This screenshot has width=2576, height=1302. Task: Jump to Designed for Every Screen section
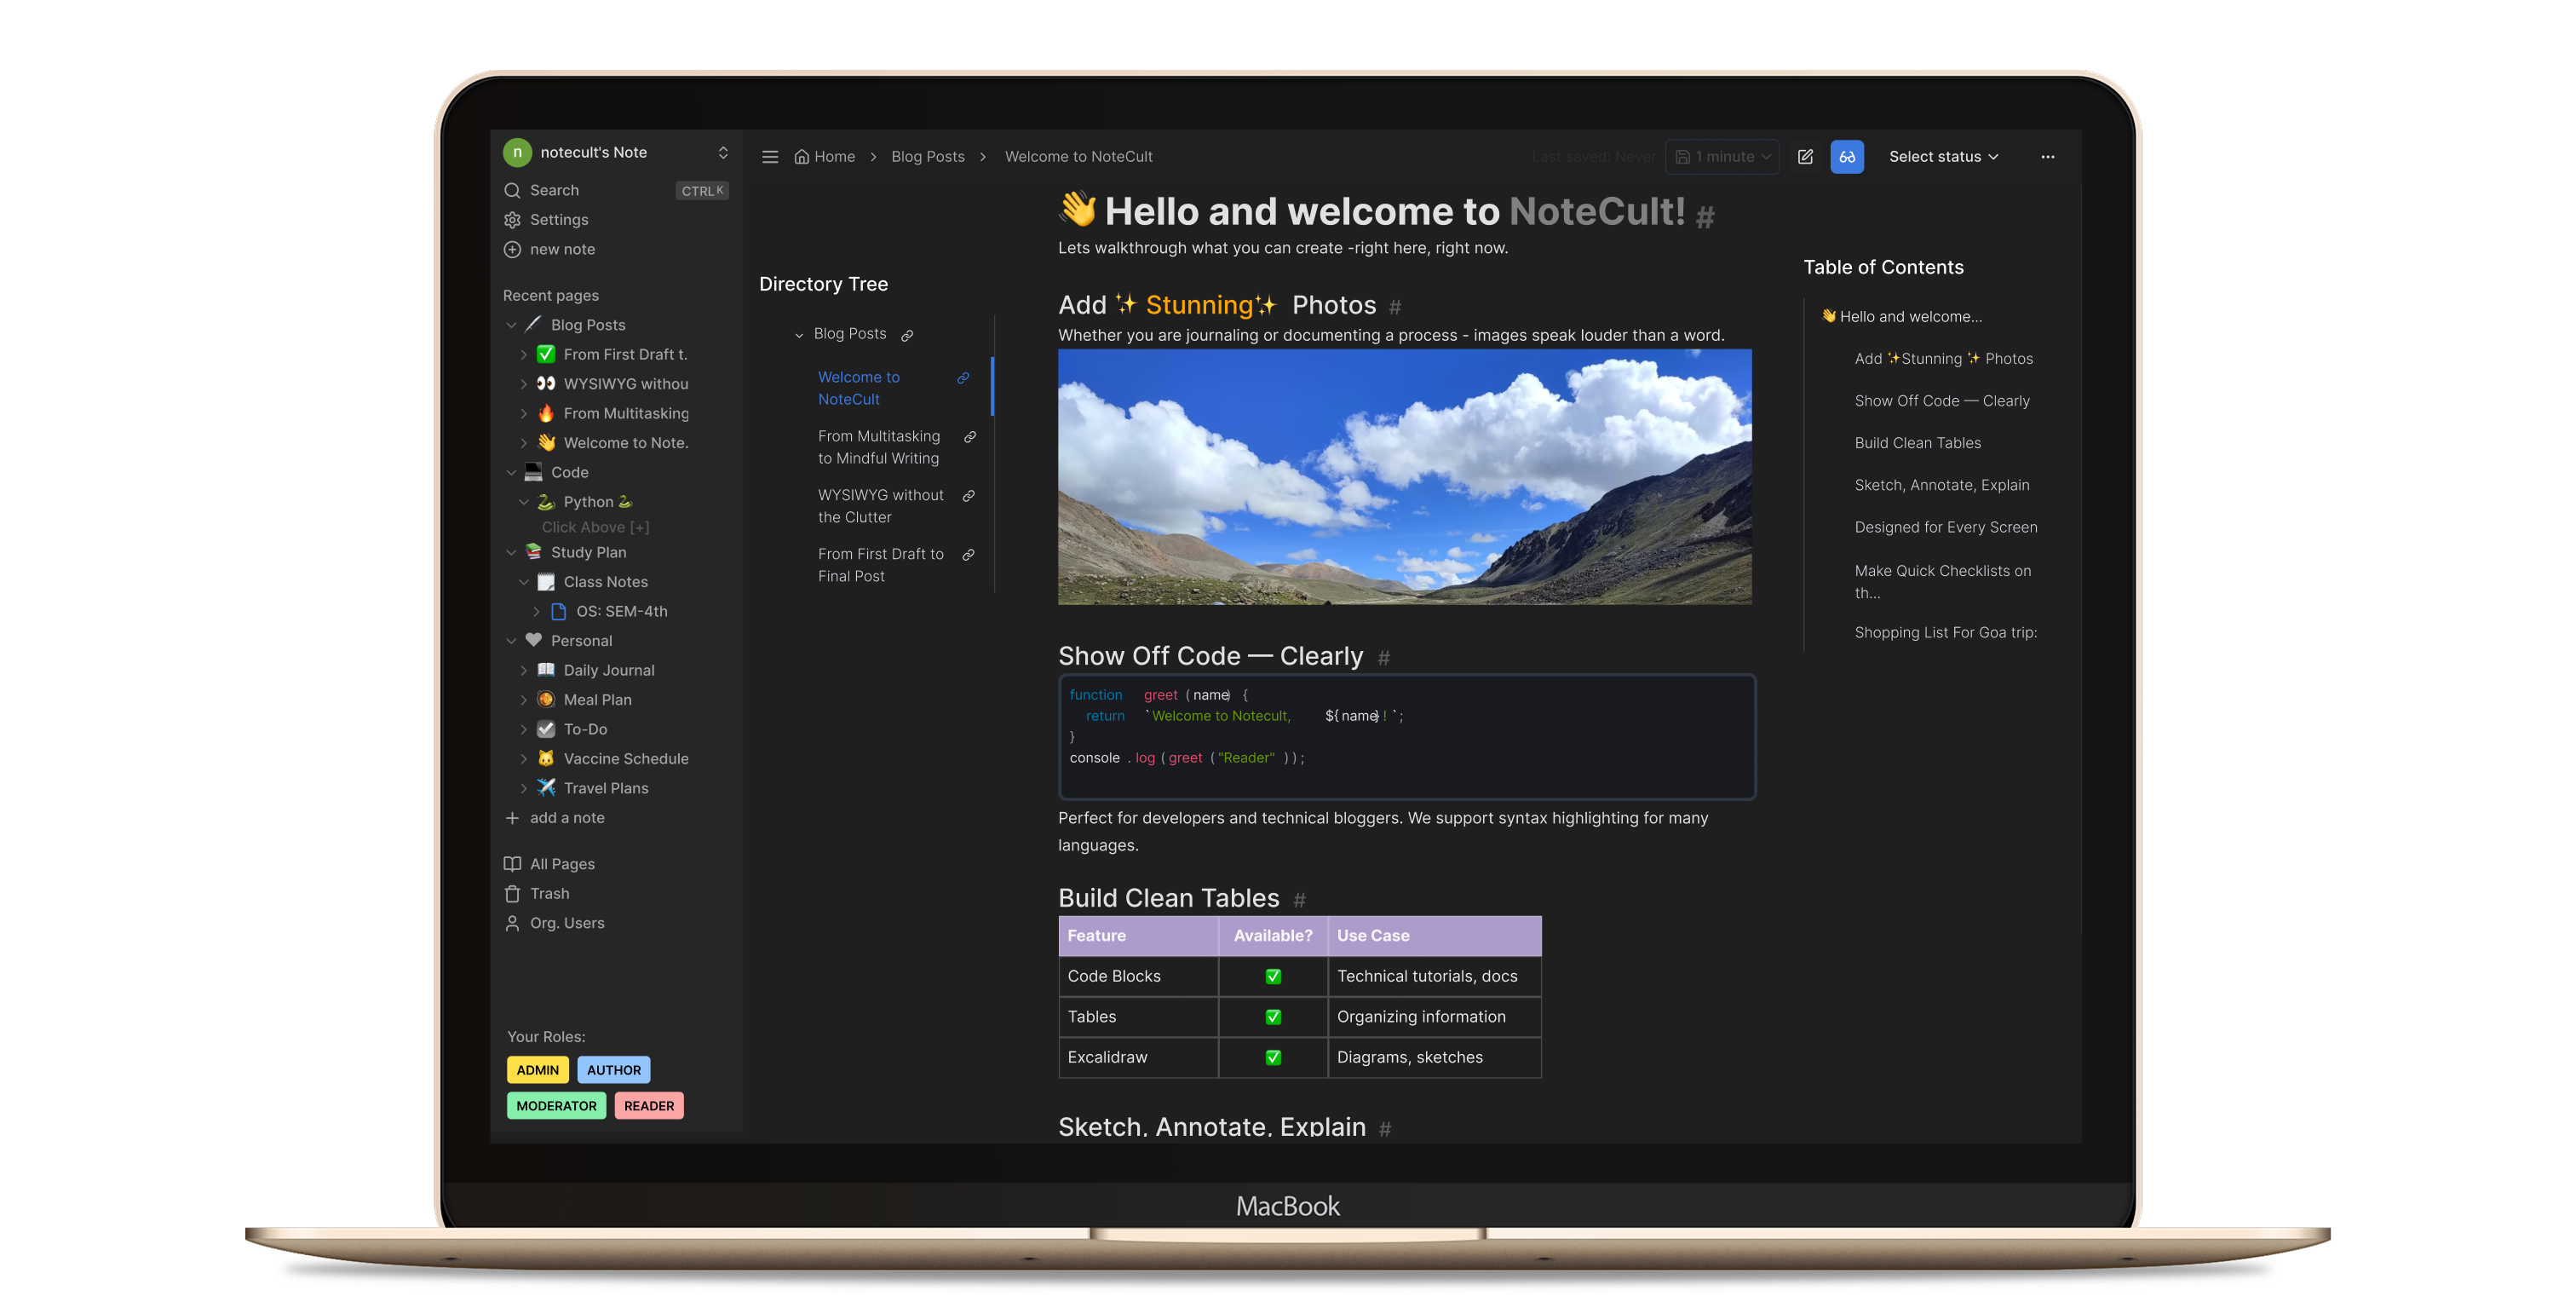coord(1945,527)
